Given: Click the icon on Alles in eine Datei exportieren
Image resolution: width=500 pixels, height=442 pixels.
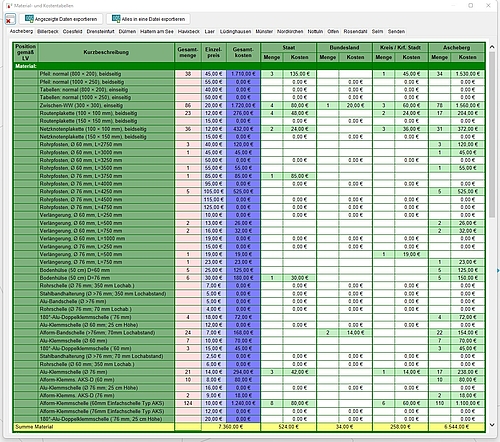Looking at the screenshot, I should [116, 19].
